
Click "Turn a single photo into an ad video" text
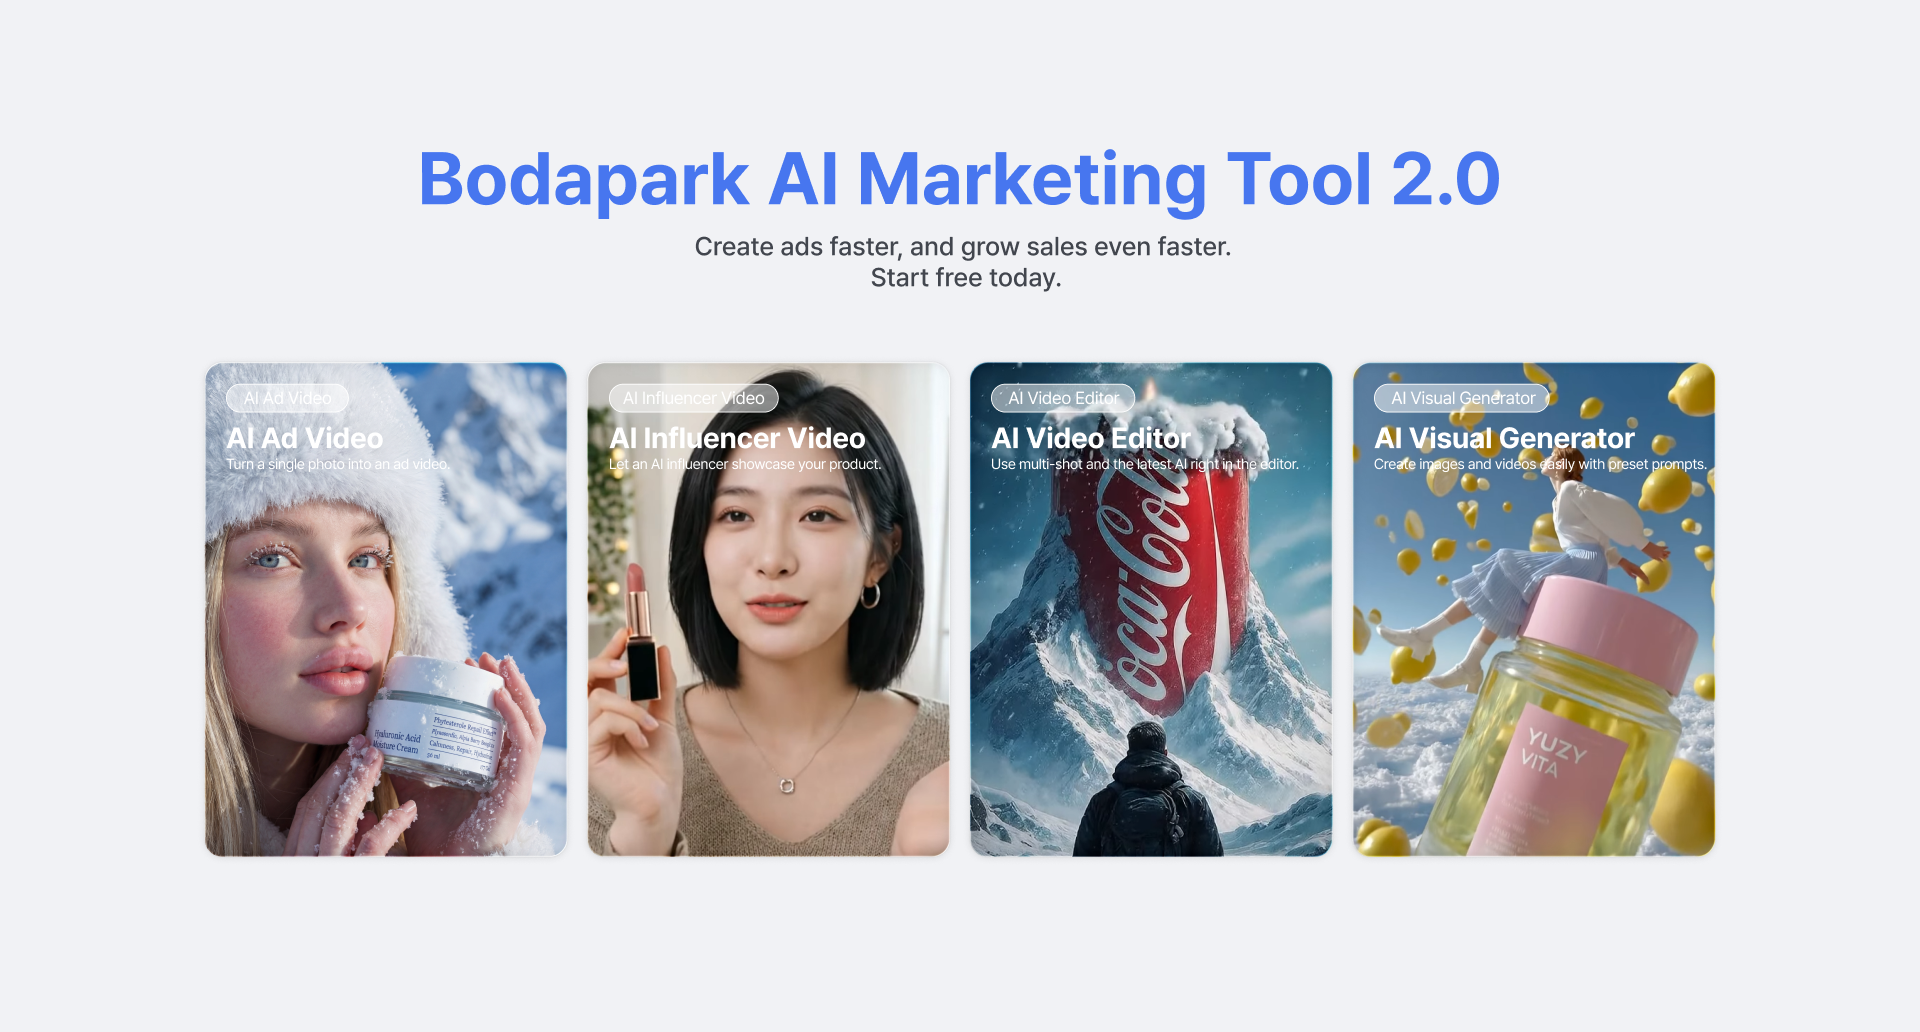pyautogui.click(x=338, y=464)
